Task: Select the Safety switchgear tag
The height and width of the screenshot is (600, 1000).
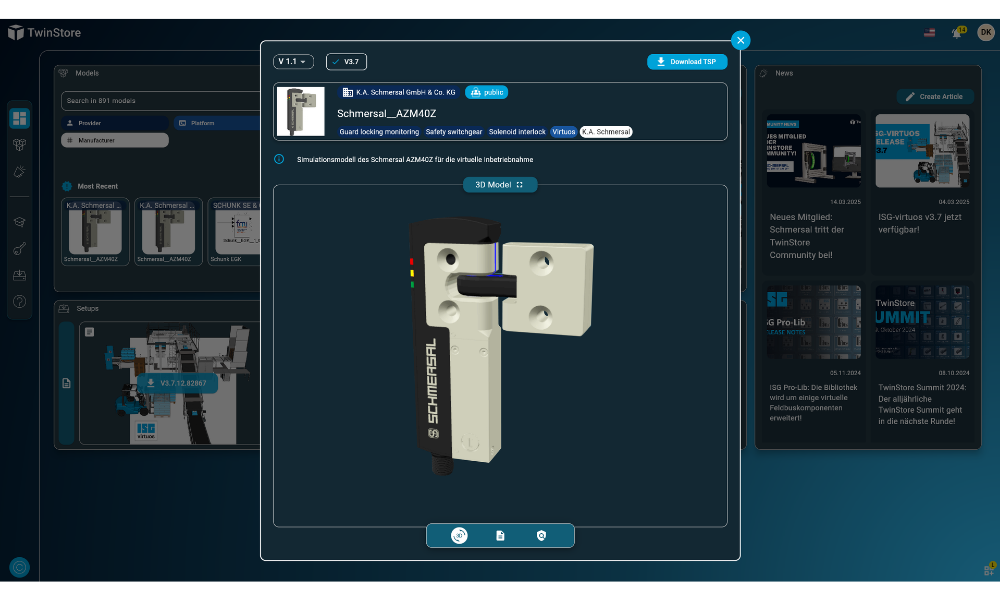Action: coord(453,132)
